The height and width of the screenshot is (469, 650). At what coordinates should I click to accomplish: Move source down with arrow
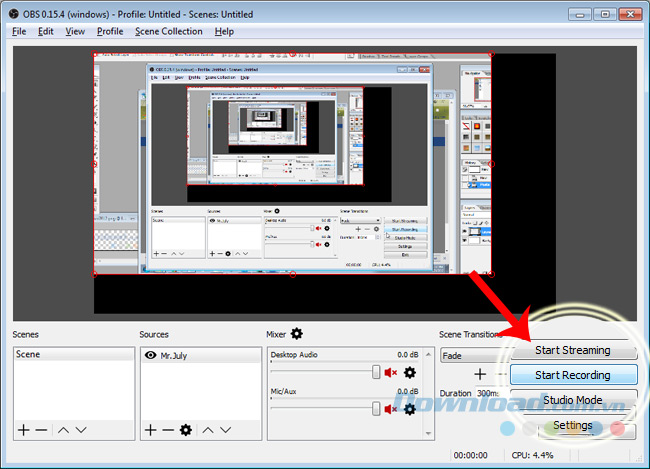click(226, 430)
